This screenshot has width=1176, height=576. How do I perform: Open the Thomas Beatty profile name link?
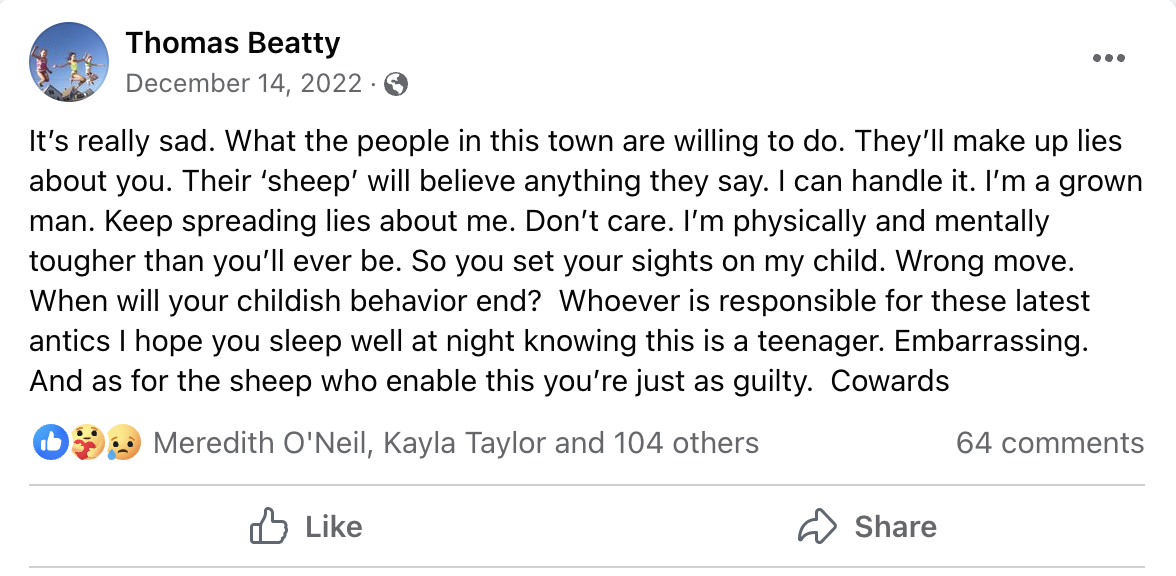pos(233,44)
